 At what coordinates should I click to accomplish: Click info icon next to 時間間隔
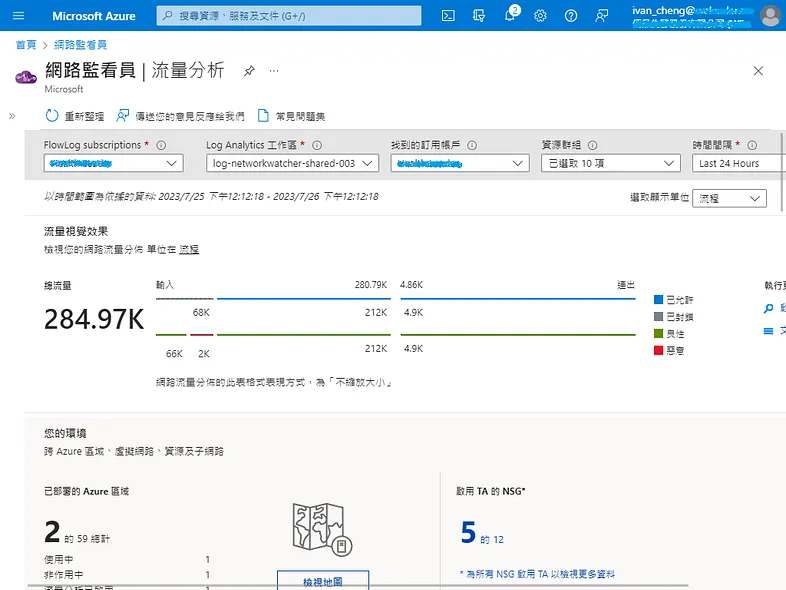click(752, 145)
